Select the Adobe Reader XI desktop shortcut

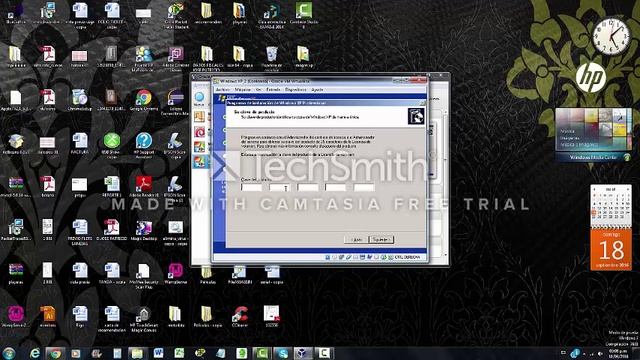coord(144,187)
